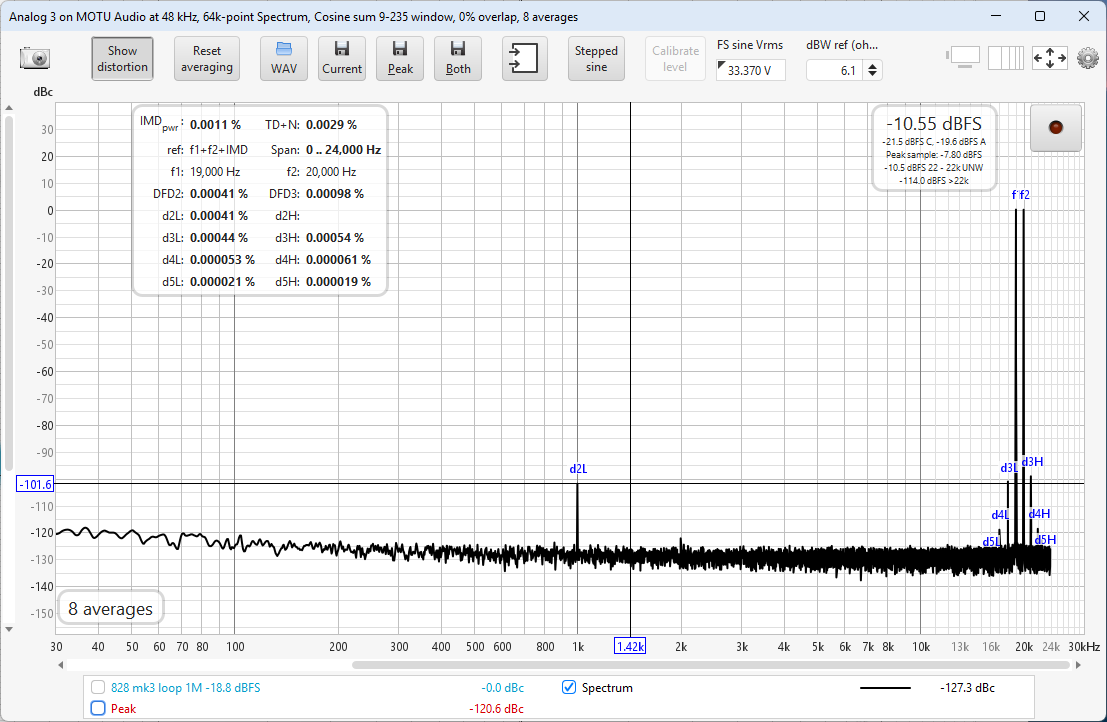
Task: Click the dBW ref value field
Action: 834,71
